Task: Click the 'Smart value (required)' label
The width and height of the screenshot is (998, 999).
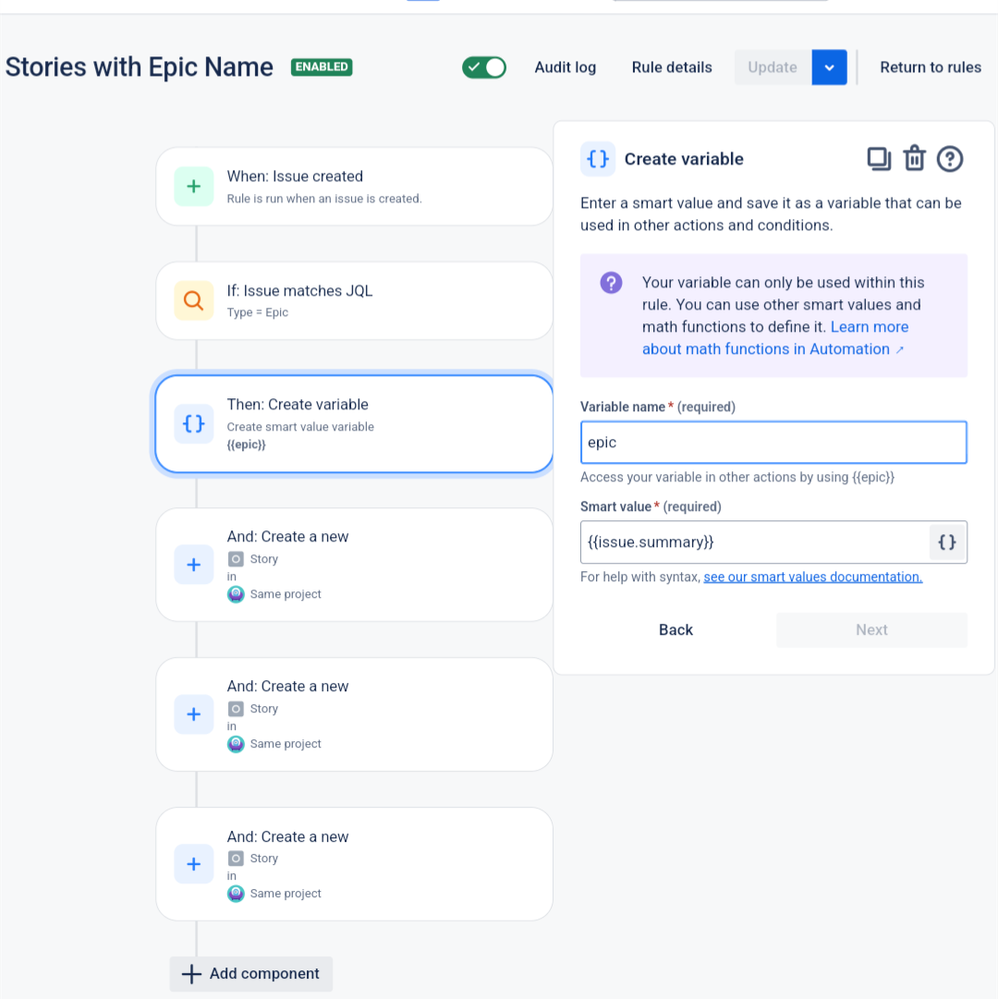Action: coord(651,507)
